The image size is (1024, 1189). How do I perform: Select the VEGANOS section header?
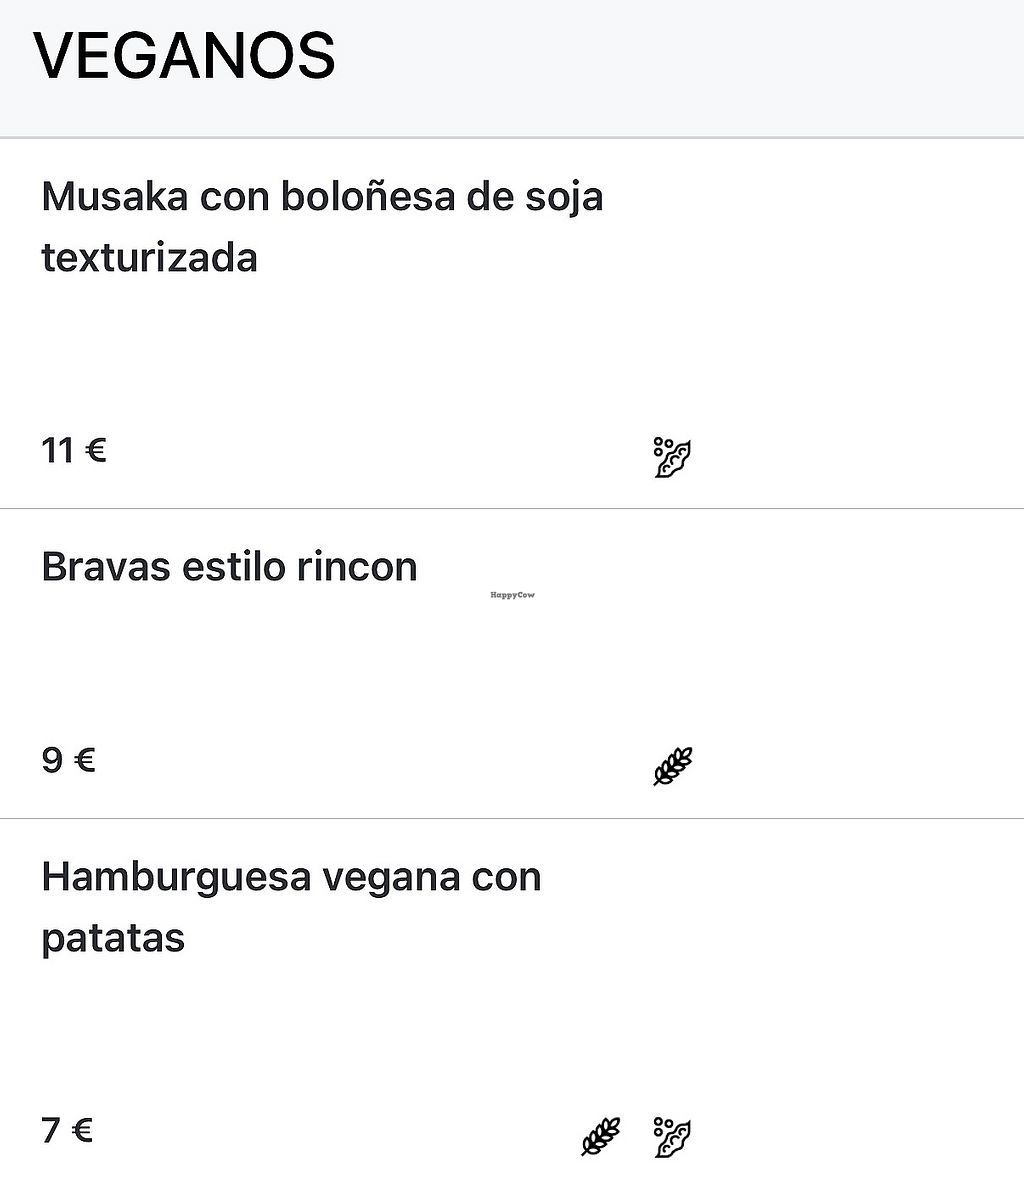(185, 57)
